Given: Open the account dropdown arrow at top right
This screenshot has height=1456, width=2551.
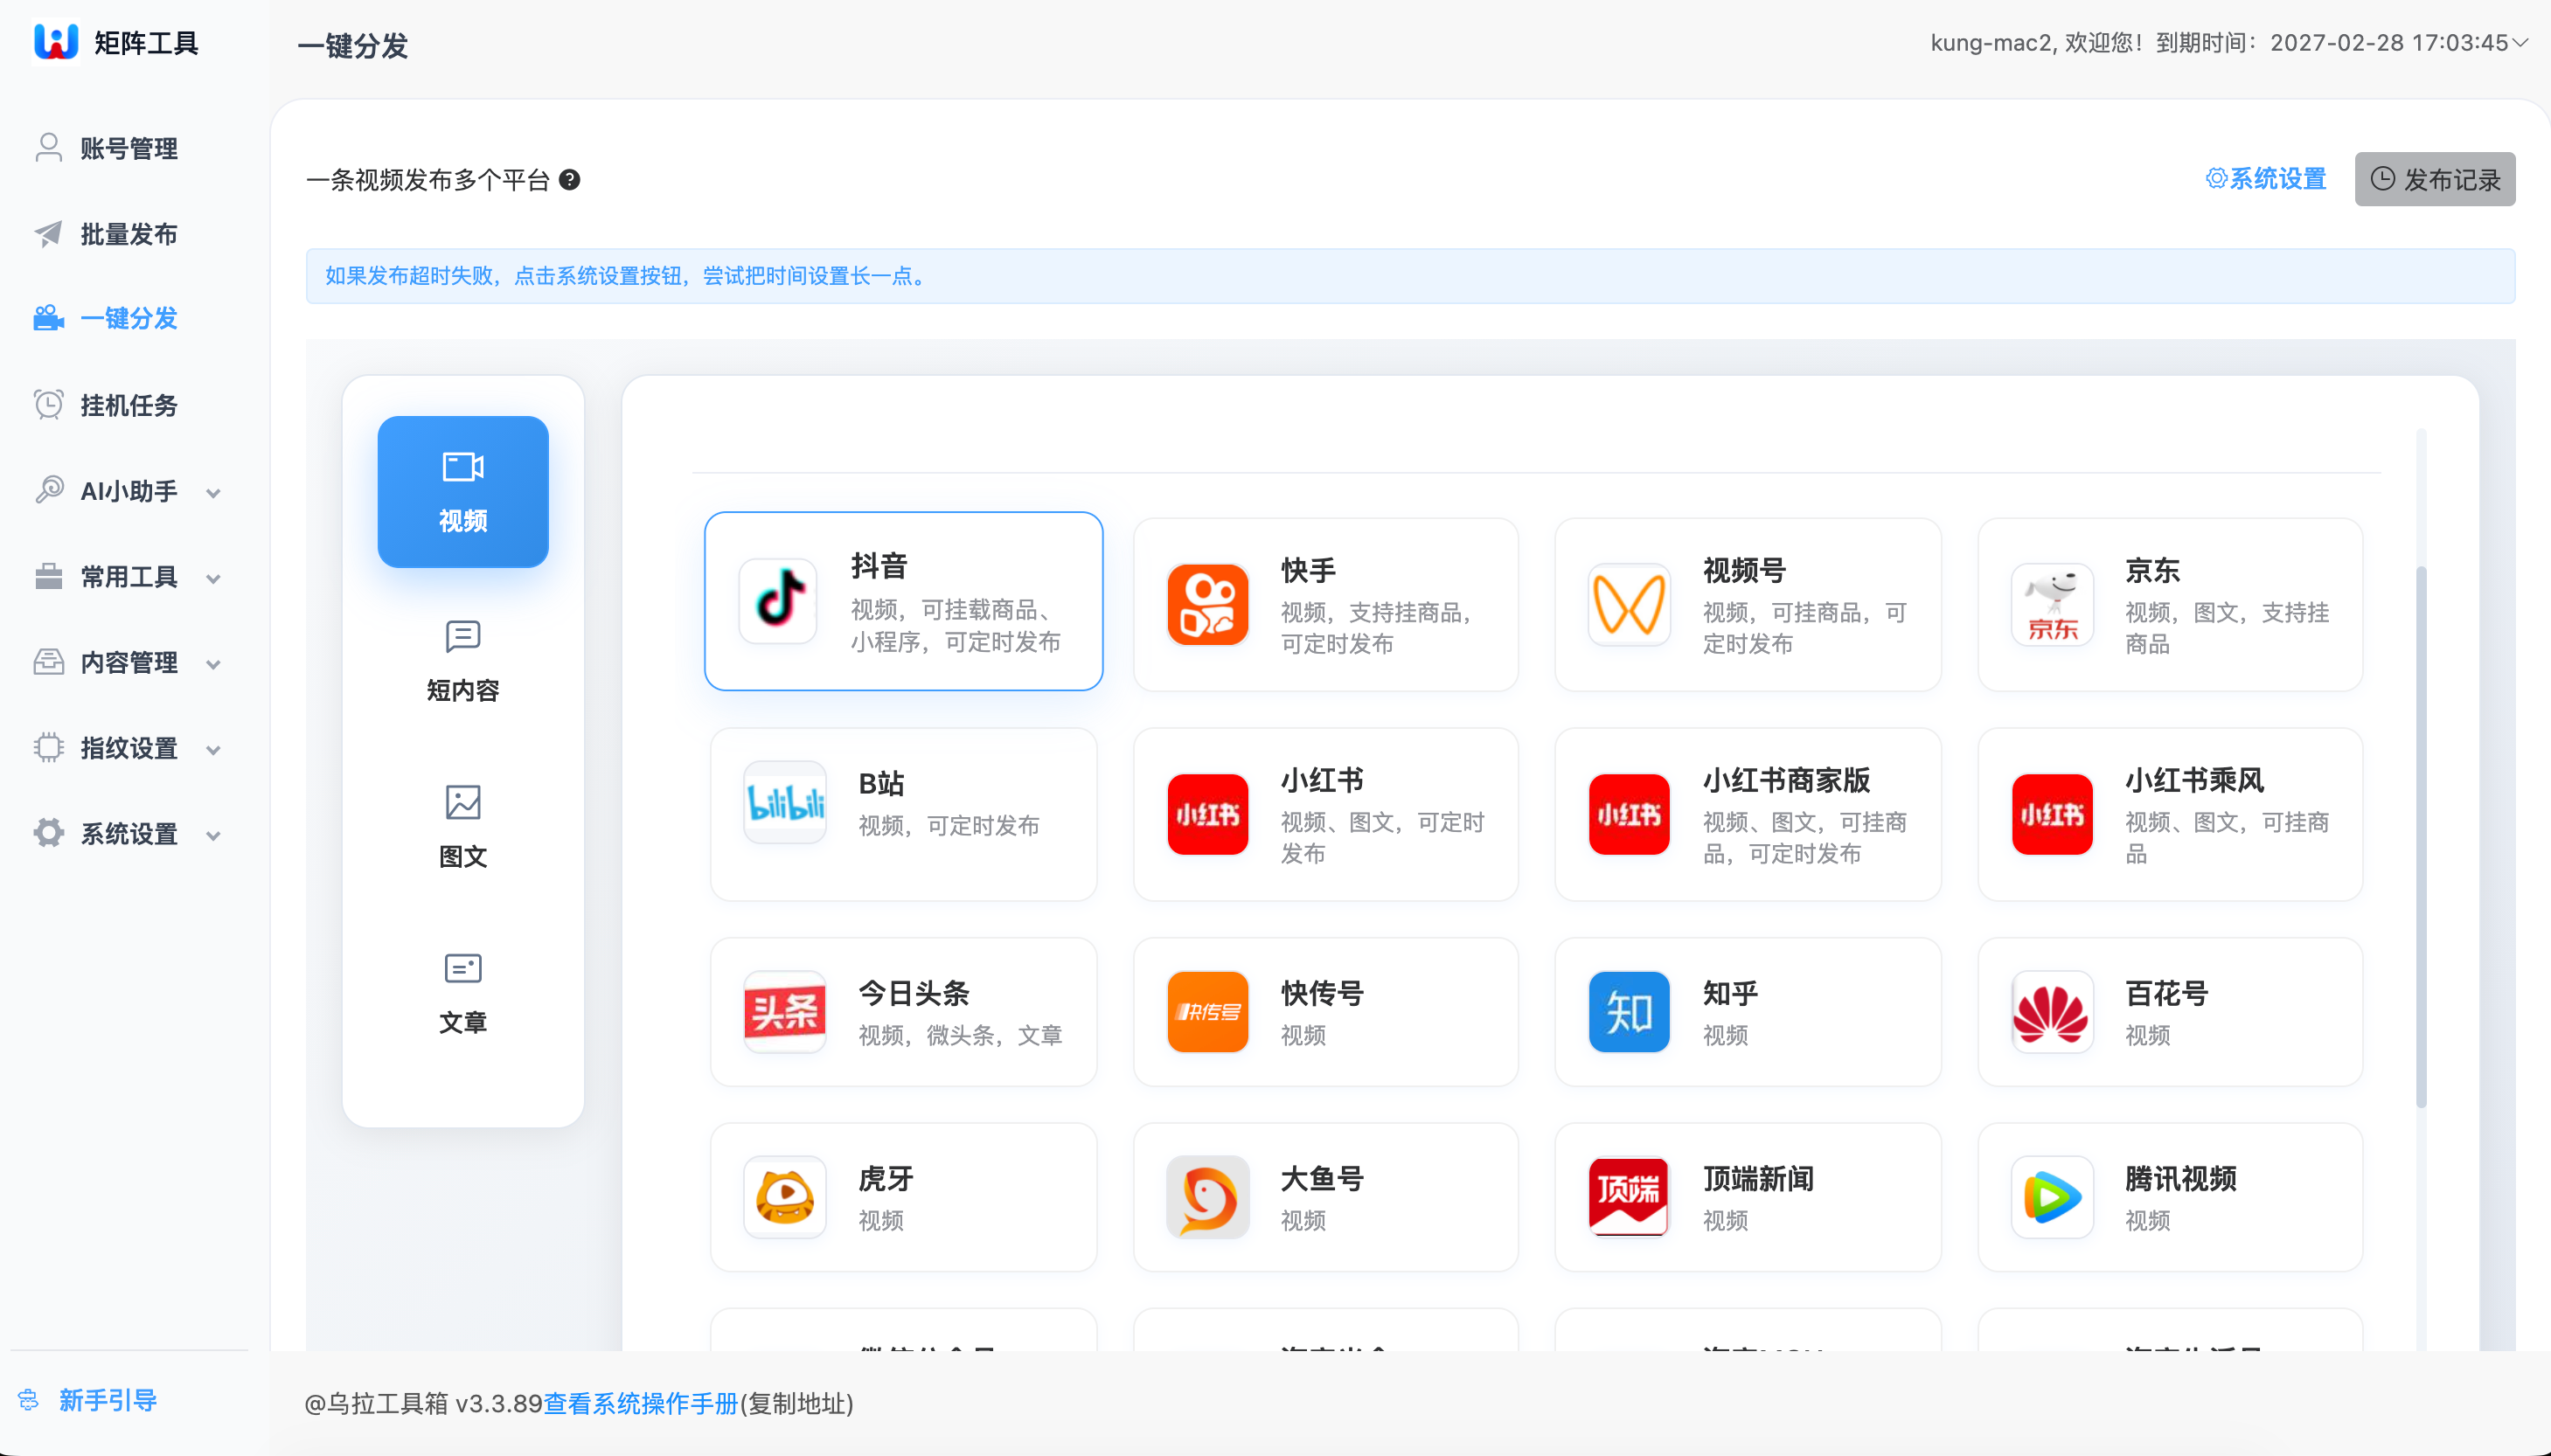Looking at the screenshot, I should tap(2520, 43).
